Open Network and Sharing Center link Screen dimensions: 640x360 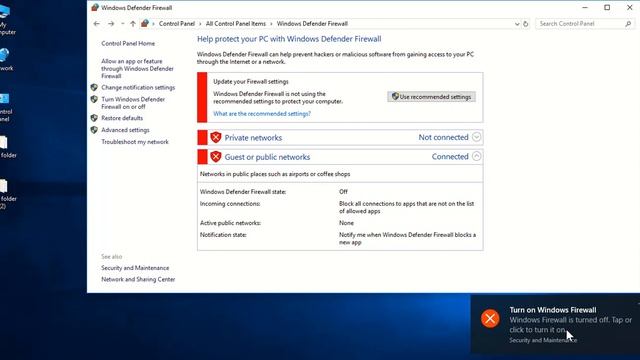pyautogui.click(x=138, y=279)
